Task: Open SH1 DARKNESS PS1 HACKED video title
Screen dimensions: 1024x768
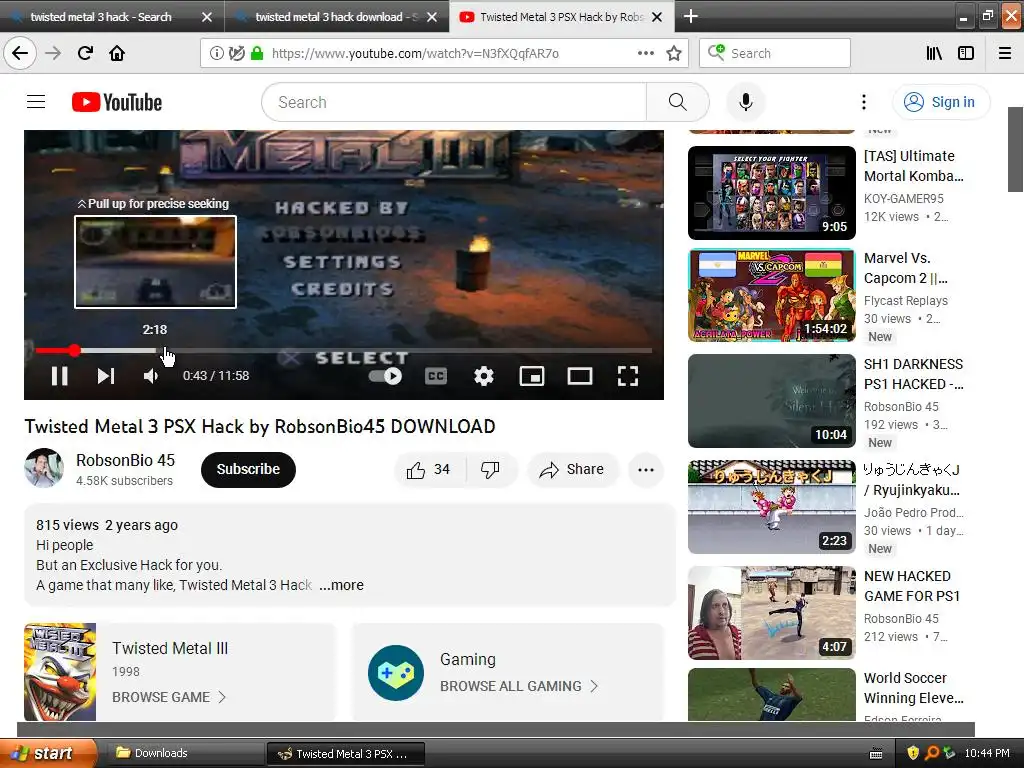Action: pyautogui.click(x=913, y=374)
